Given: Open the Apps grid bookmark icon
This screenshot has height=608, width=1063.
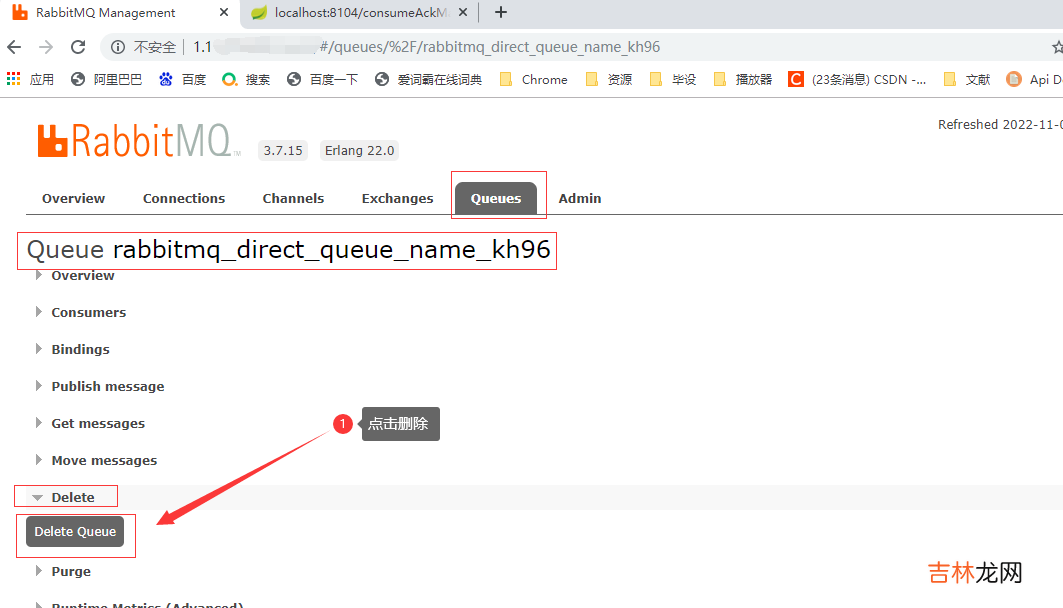Looking at the screenshot, I should tap(15, 79).
